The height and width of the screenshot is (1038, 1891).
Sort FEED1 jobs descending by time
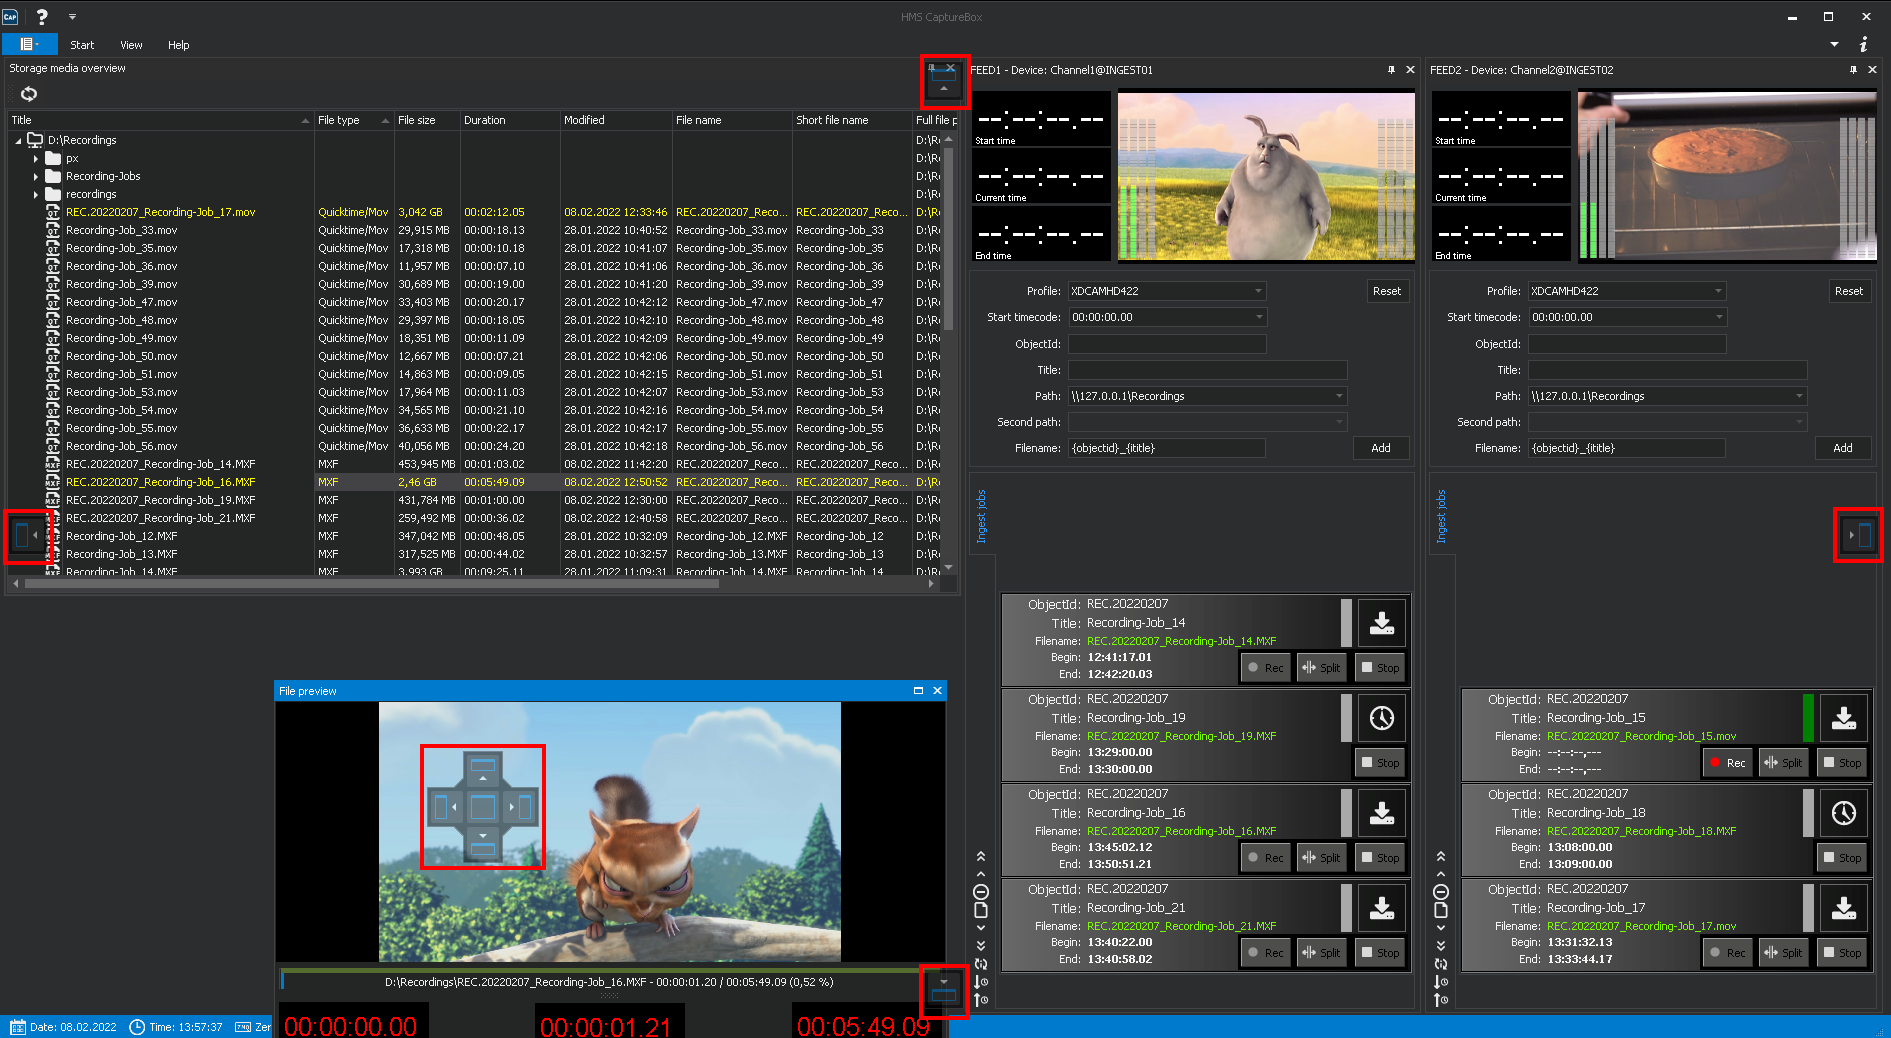click(981, 982)
